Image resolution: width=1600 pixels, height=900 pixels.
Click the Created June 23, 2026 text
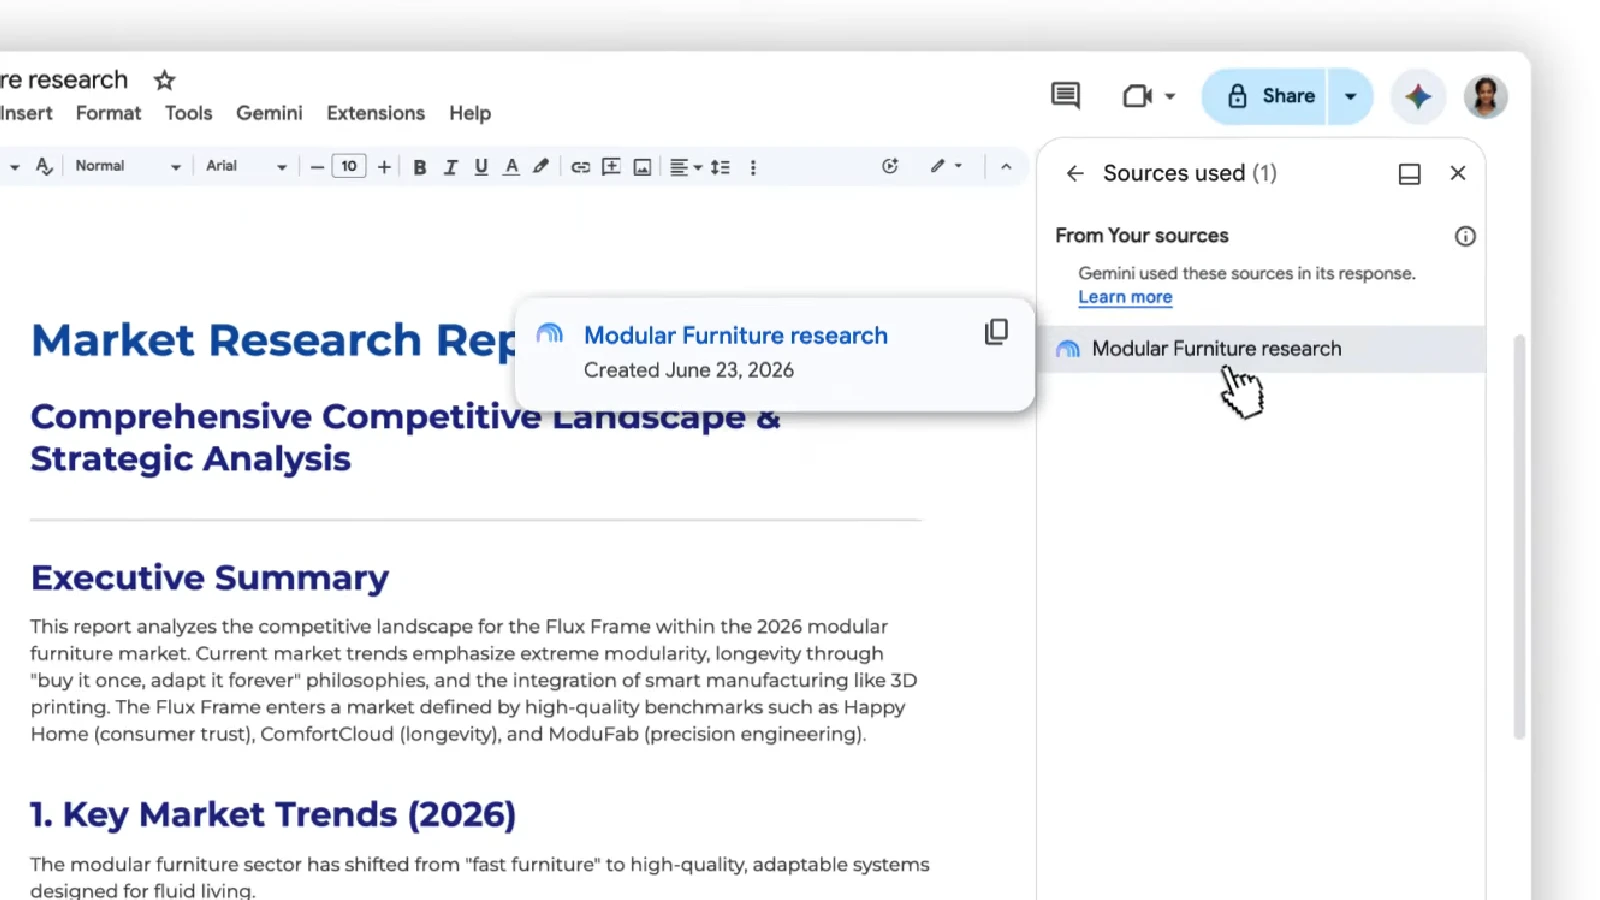coord(689,370)
